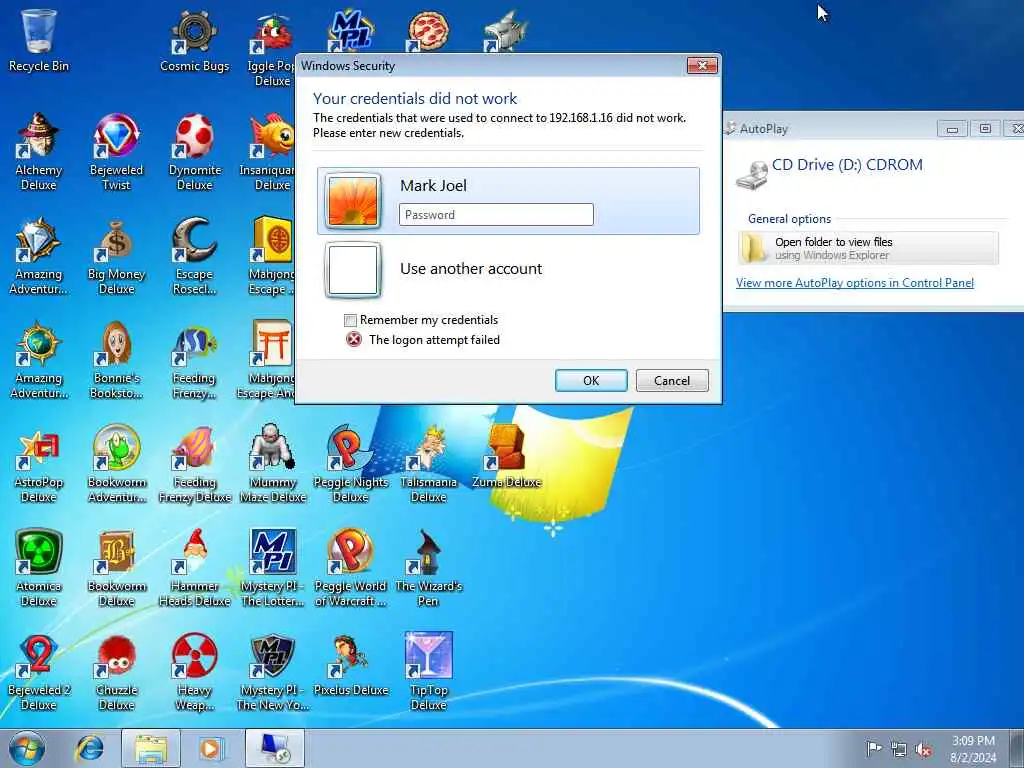Open Heavy Weapon shortcut icon
This screenshot has height=768, width=1024.
click(195, 671)
